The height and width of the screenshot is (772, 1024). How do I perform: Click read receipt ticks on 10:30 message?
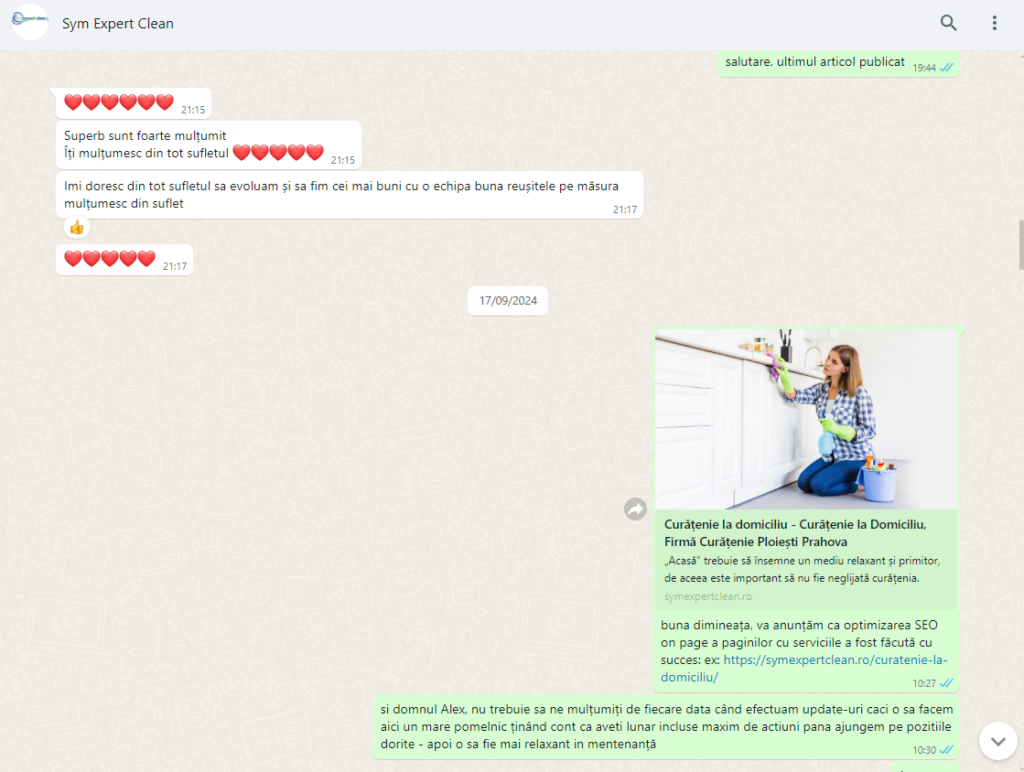click(946, 749)
